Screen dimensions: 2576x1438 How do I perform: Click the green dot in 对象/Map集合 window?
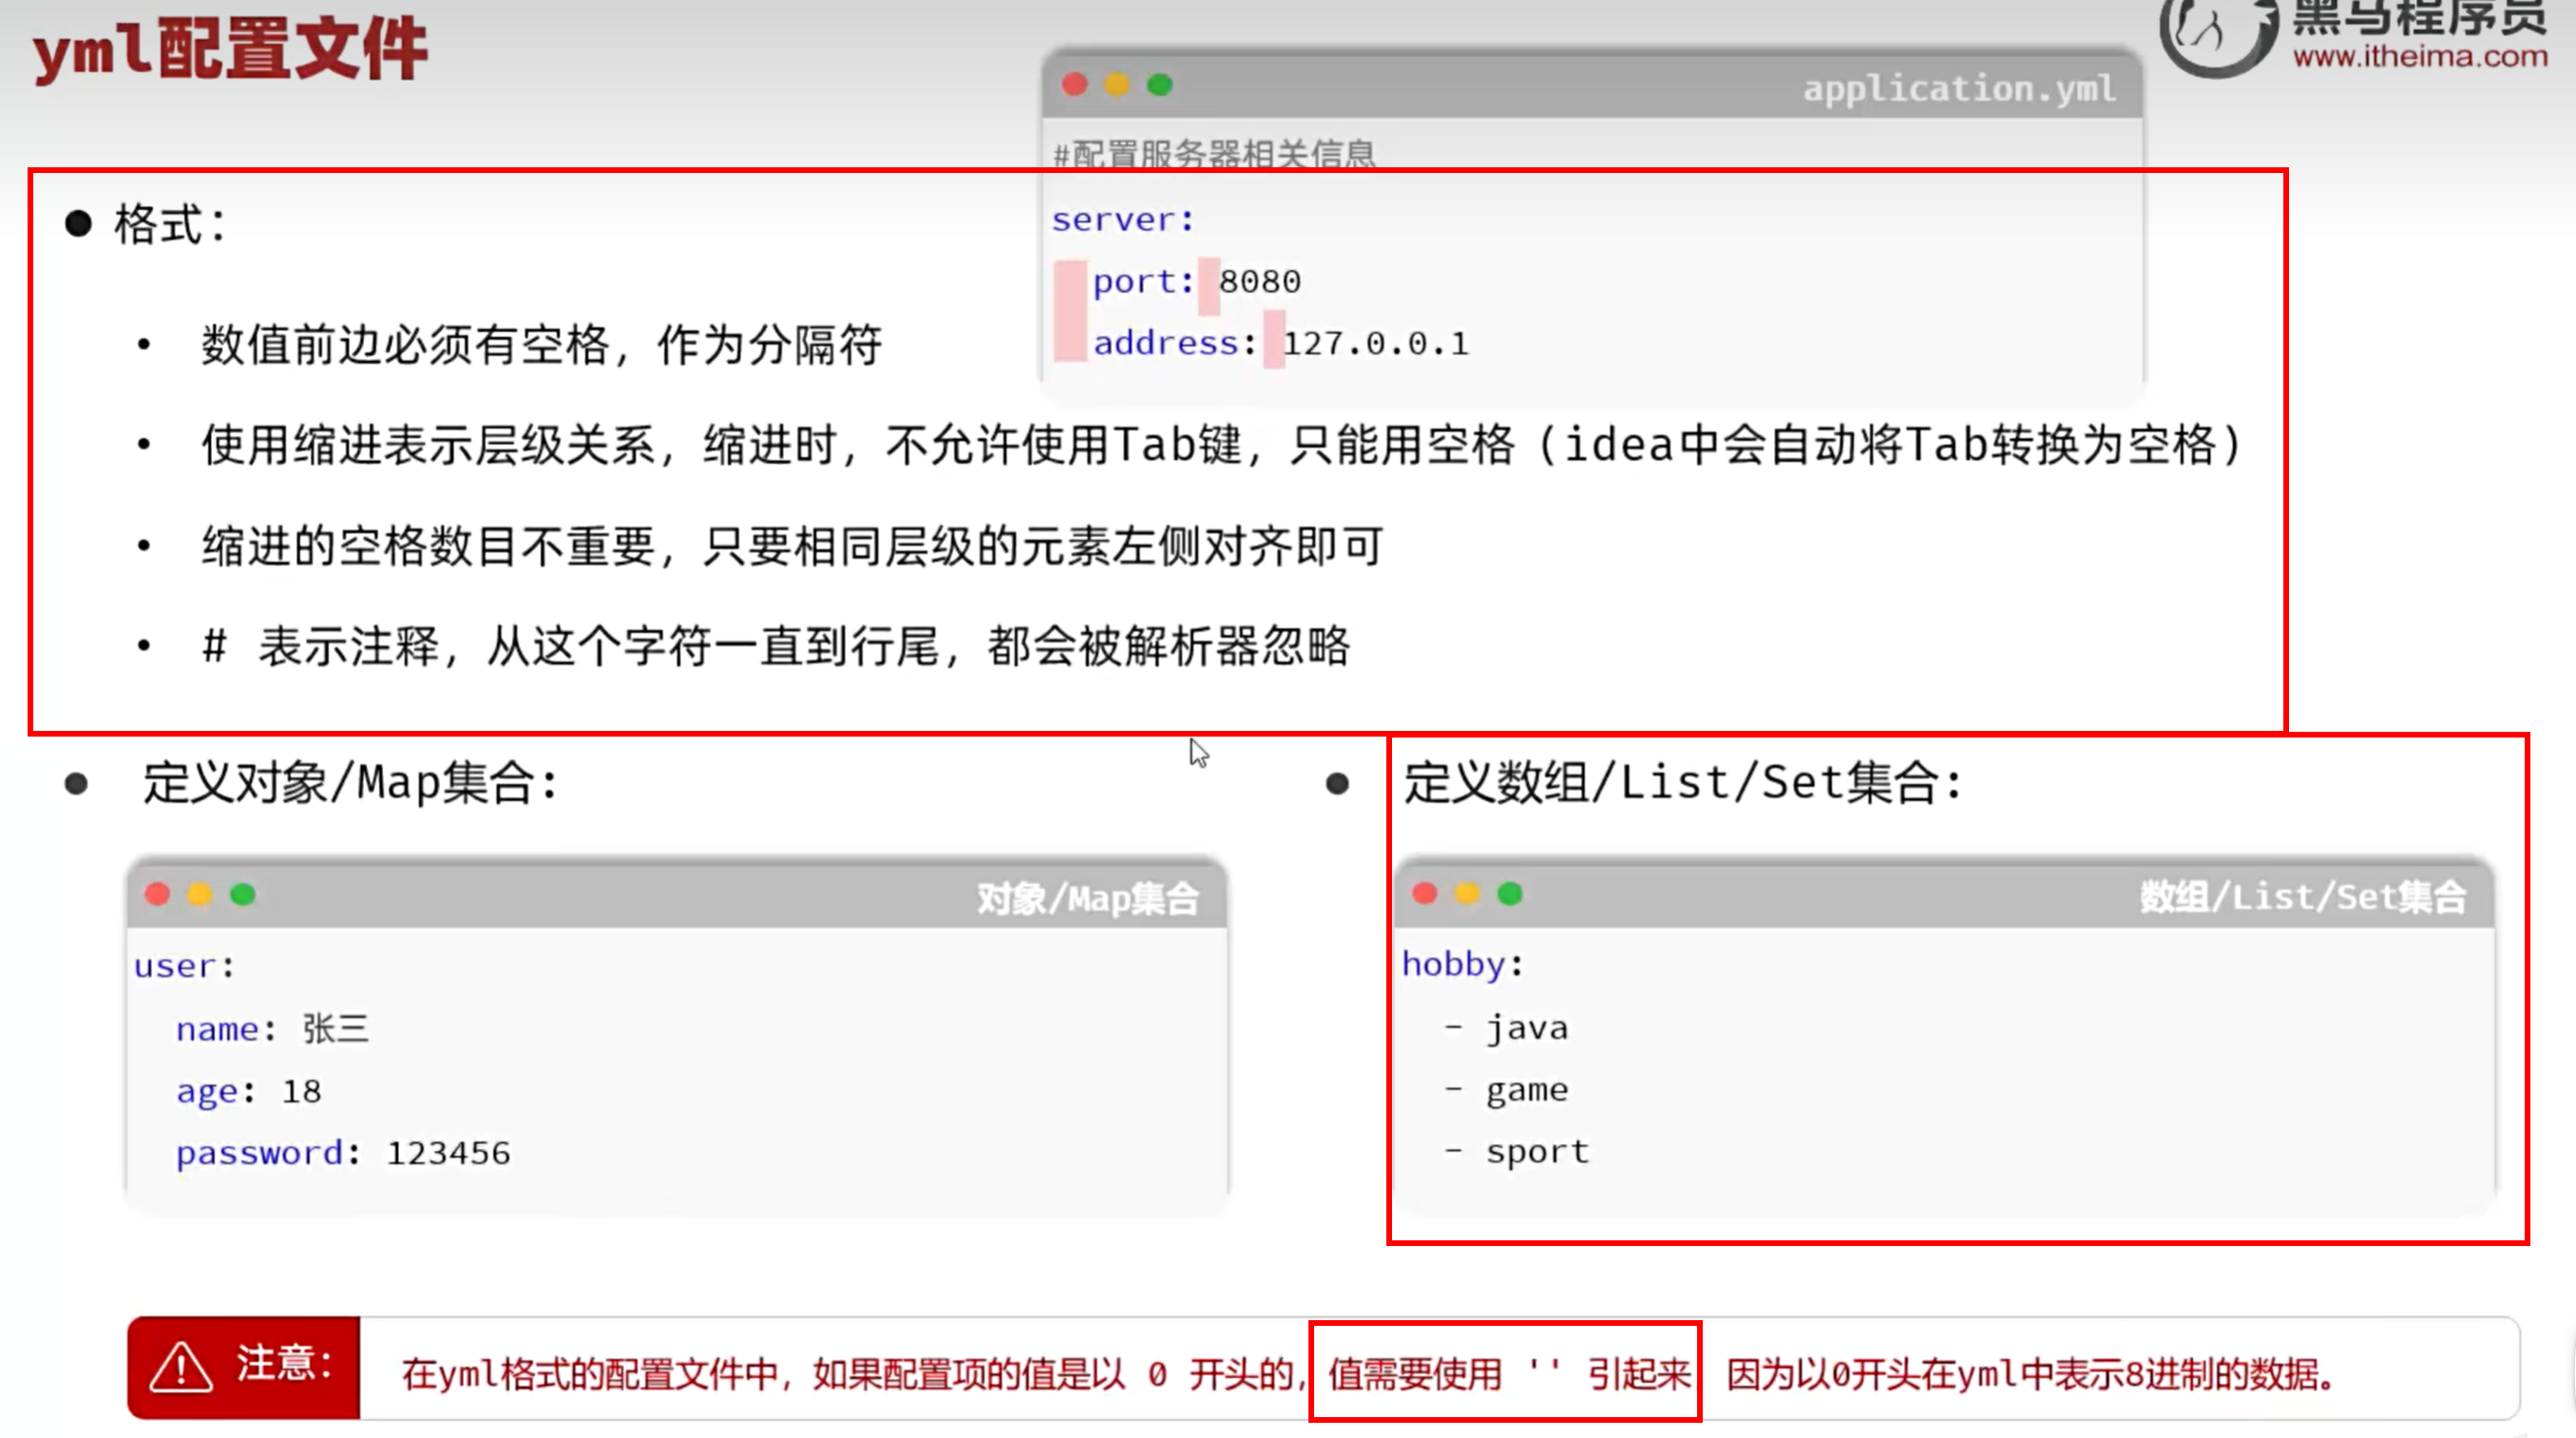pyautogui.click(x=243, y=894)
